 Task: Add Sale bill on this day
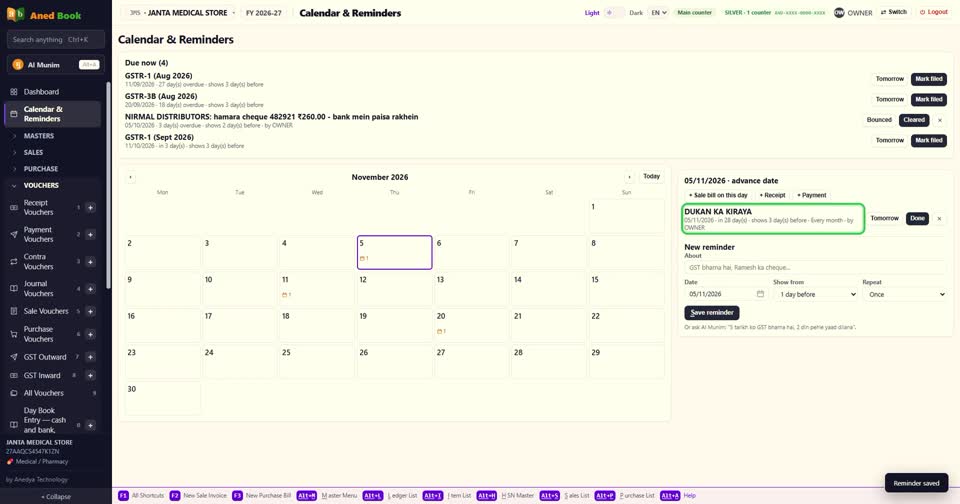[x=718, y=195]
